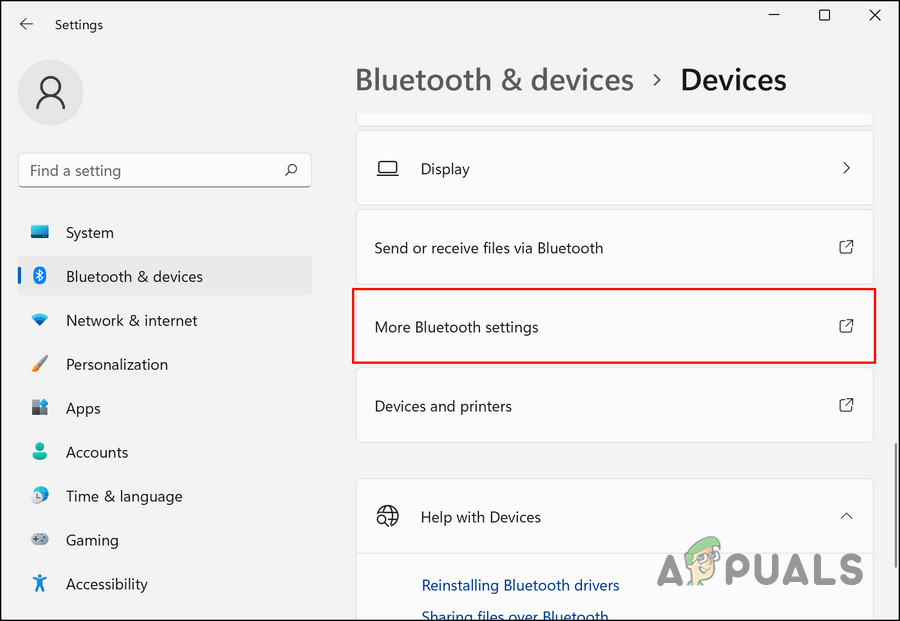Screen dimensions: 900x621
Task: Open the Display settings chevron
Action: click(x=846, y=169)
